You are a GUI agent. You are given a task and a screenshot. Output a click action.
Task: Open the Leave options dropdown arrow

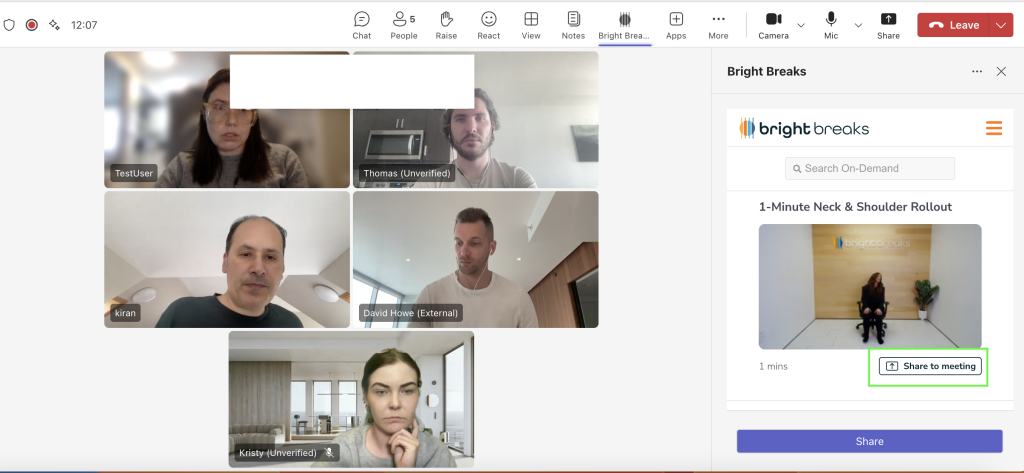(1002, 25)
